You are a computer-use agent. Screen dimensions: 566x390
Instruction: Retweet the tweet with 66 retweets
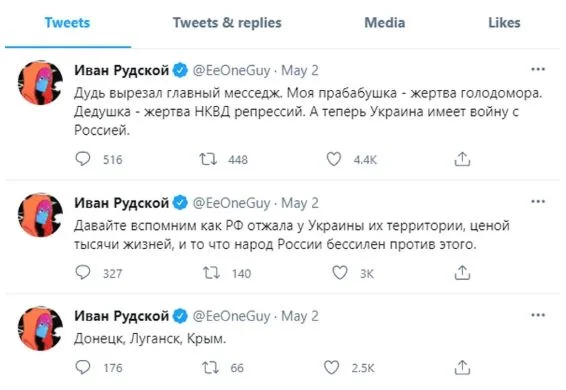(x=210, y=368)
